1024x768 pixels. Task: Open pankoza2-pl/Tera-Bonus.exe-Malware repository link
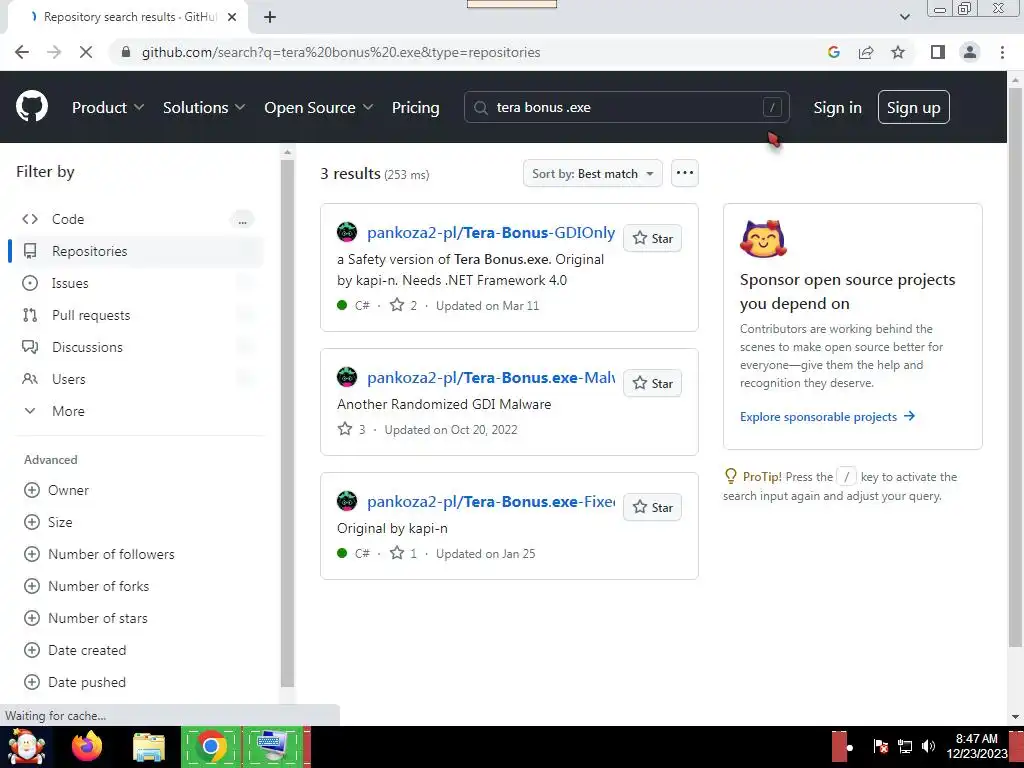[x=490, y=377]
